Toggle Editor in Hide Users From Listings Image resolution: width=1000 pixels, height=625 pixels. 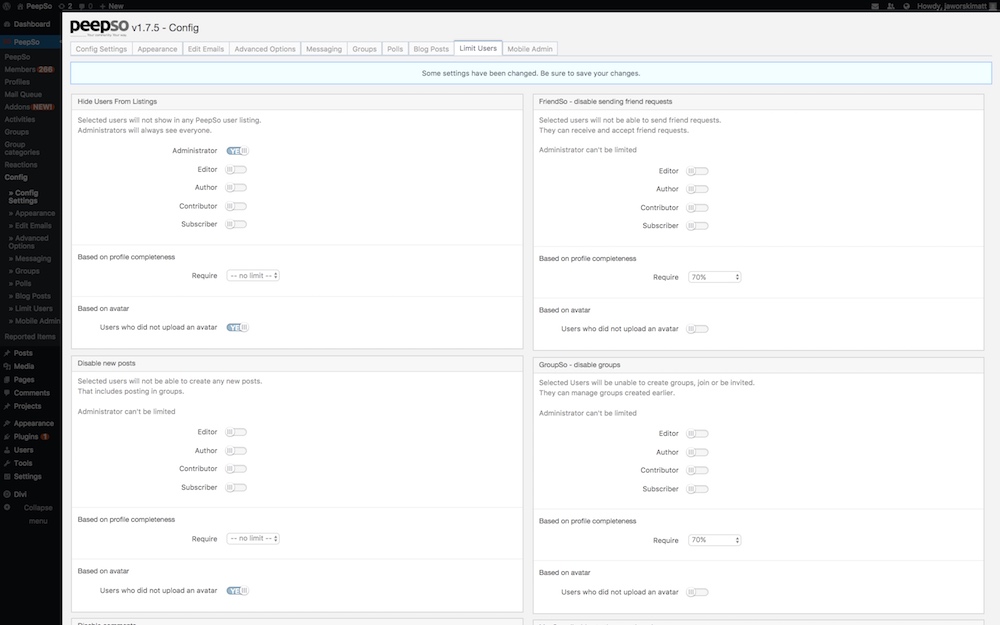(x=236, y=170)
